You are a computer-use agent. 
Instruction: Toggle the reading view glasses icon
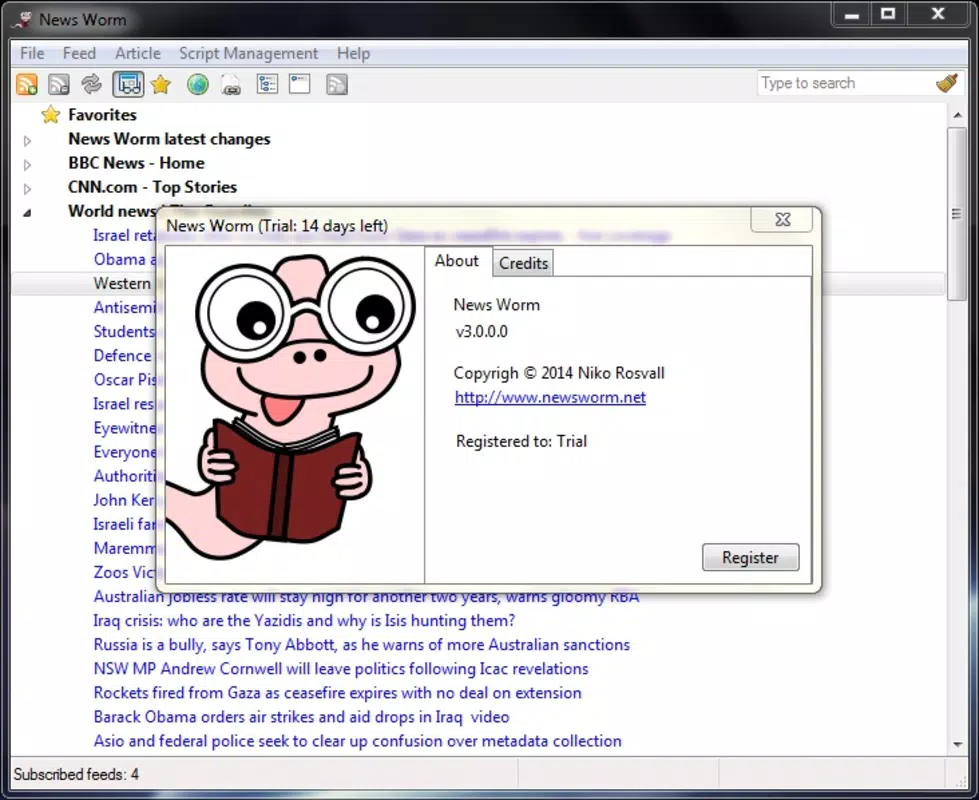[128, 84]
